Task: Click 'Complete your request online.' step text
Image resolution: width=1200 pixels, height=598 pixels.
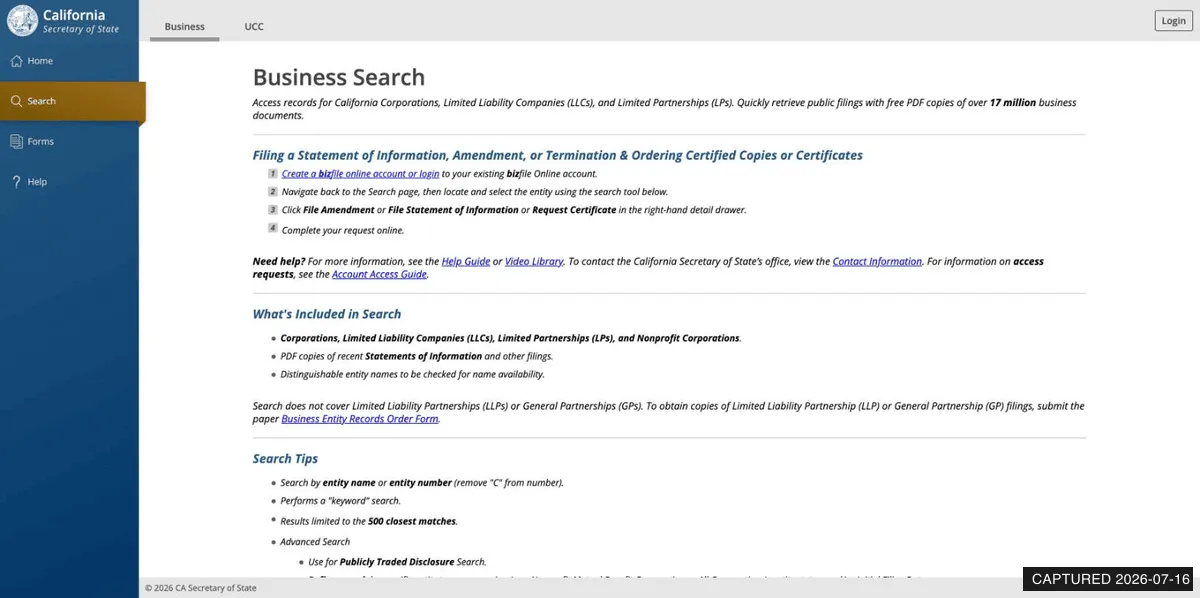Action: [x=343, y=230]
